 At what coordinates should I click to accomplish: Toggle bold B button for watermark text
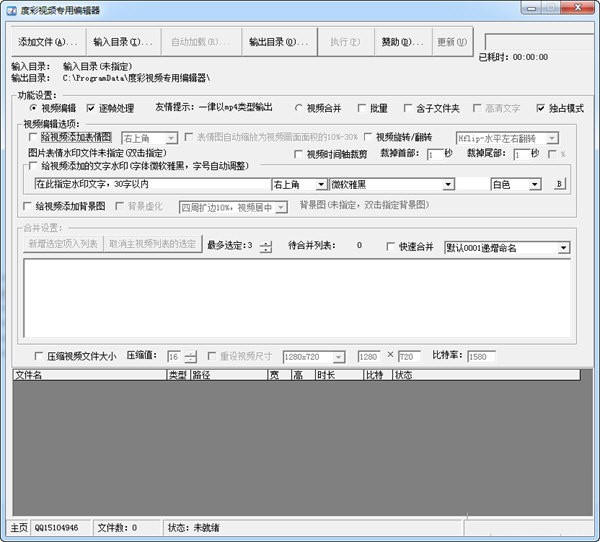coord(560,184)
